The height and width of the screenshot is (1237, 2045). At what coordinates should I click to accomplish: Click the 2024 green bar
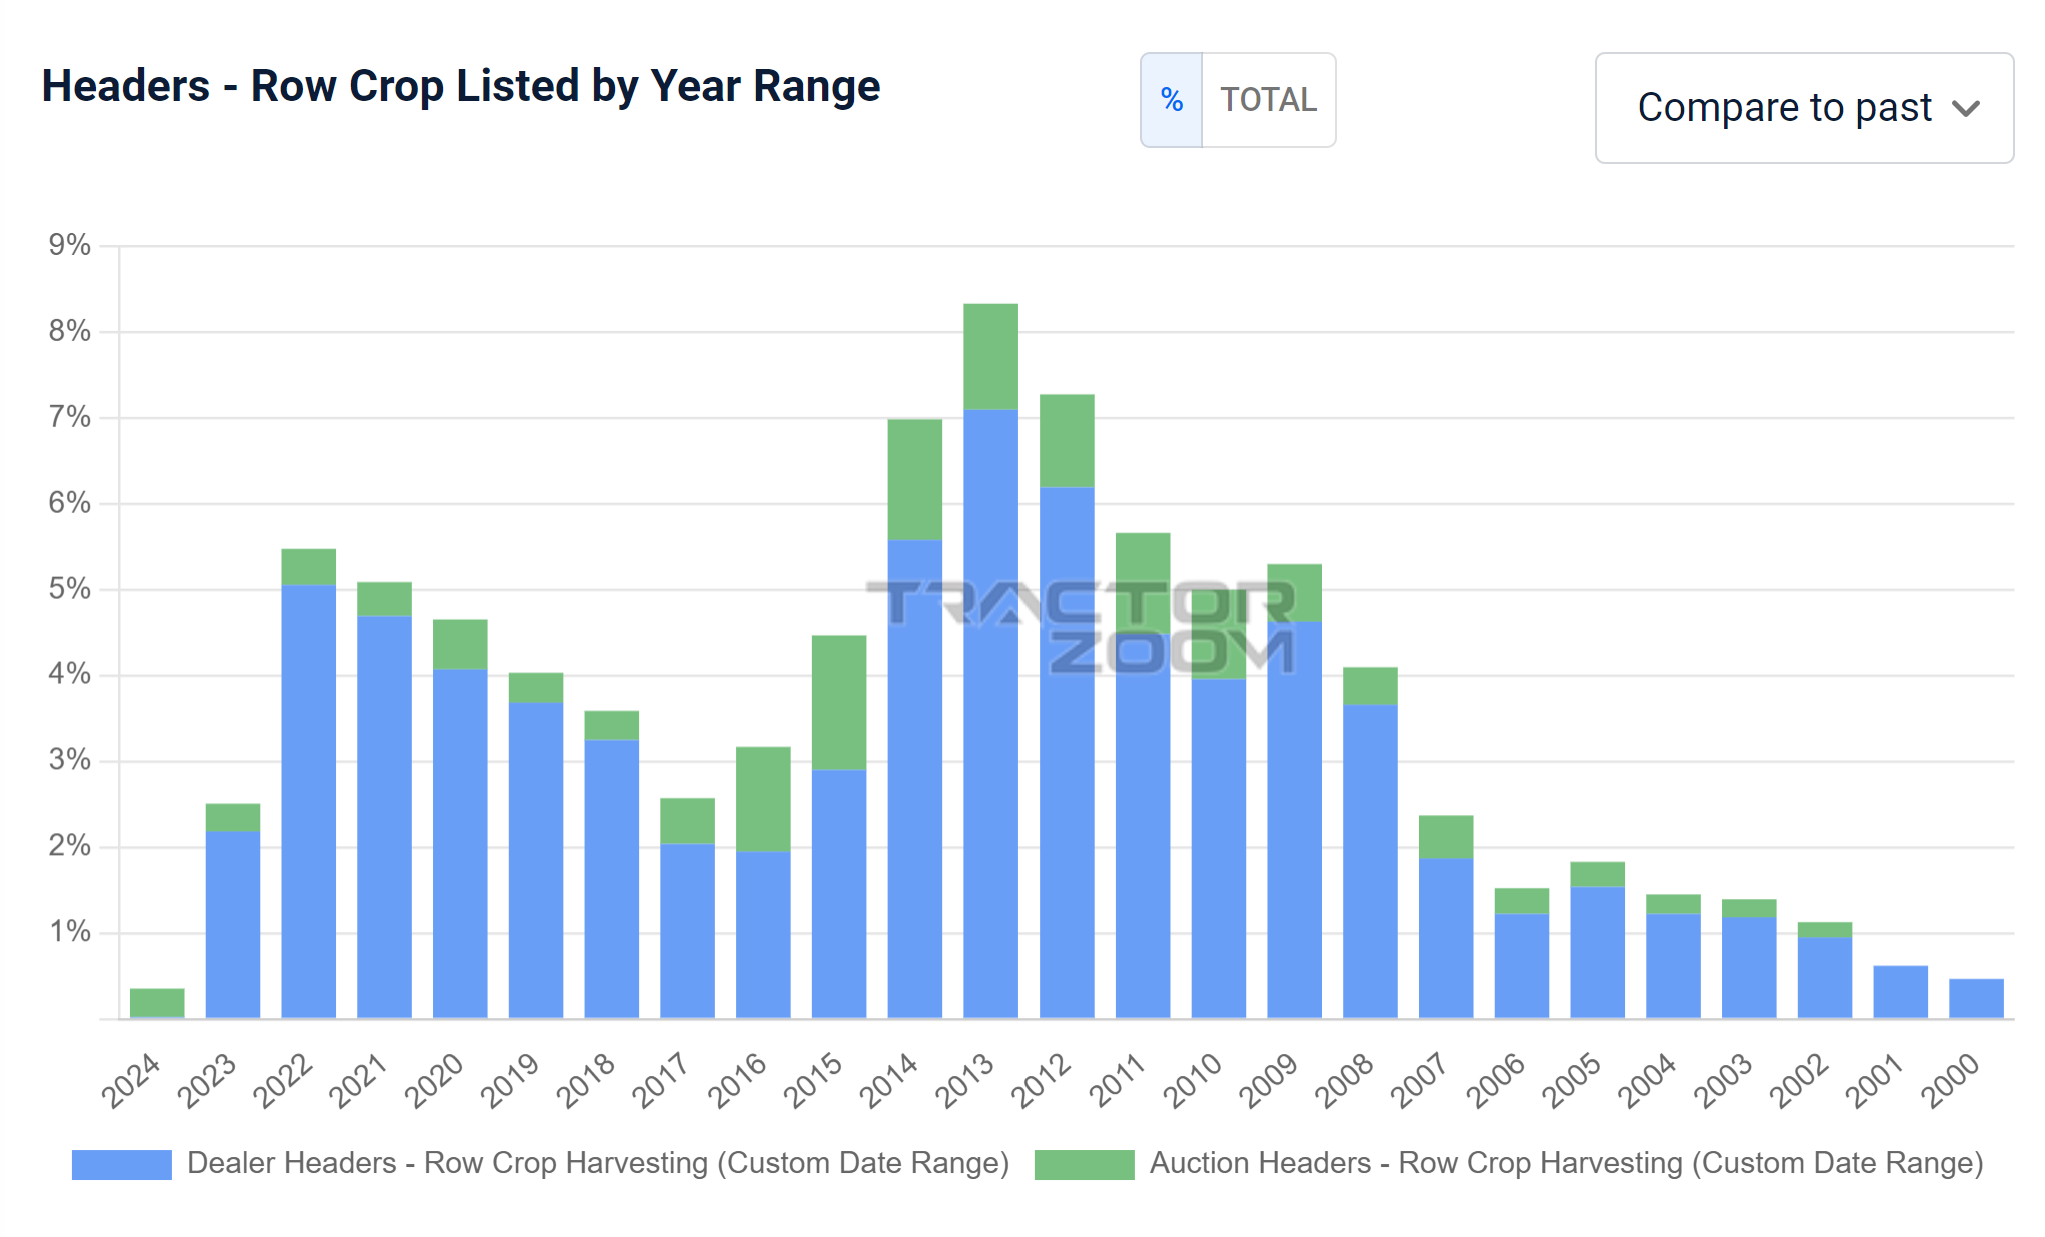point(157,1002)
